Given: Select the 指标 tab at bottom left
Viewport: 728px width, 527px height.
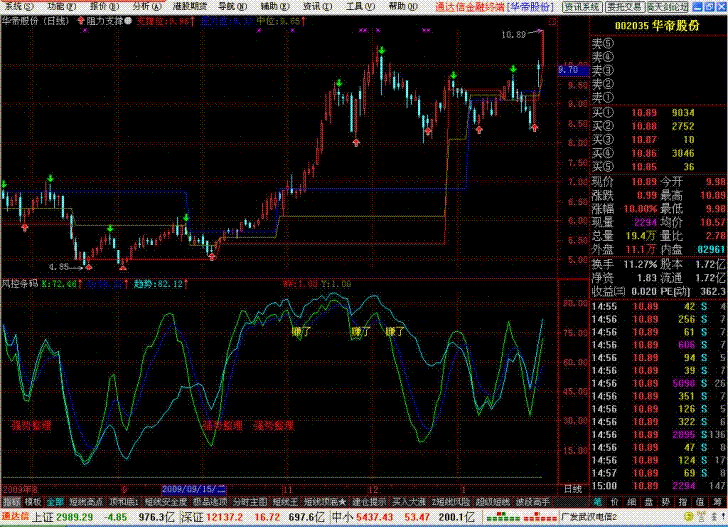Looking at the screenshot, I should 11,500.
